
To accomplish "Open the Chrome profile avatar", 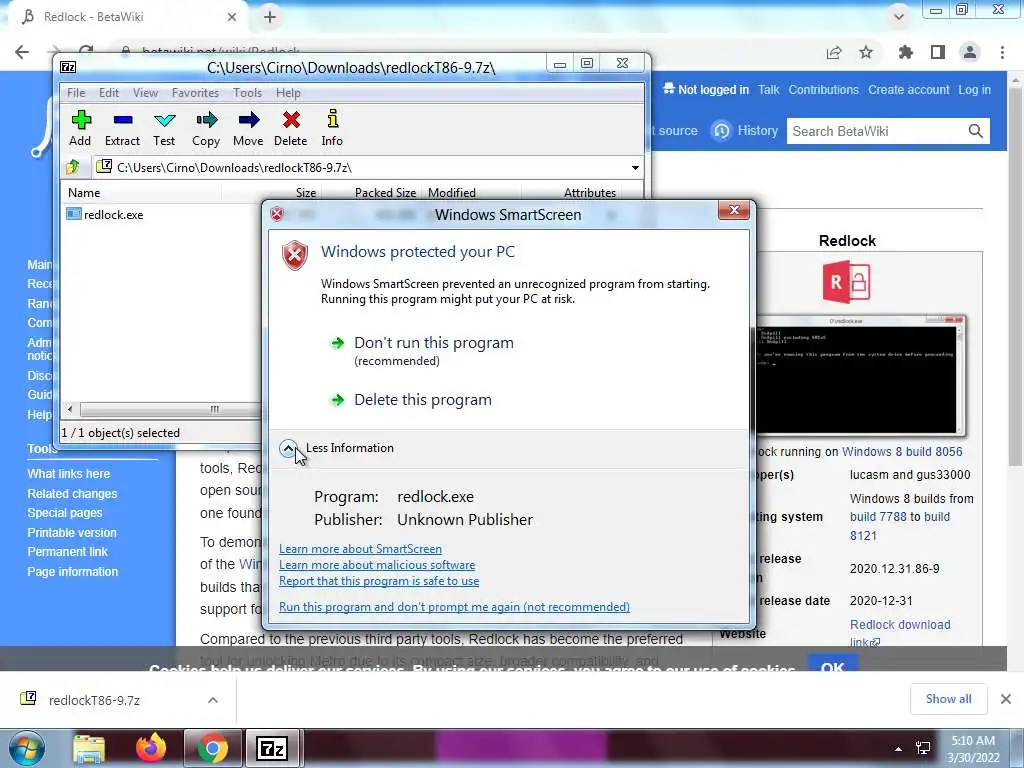I will [970, 52].
